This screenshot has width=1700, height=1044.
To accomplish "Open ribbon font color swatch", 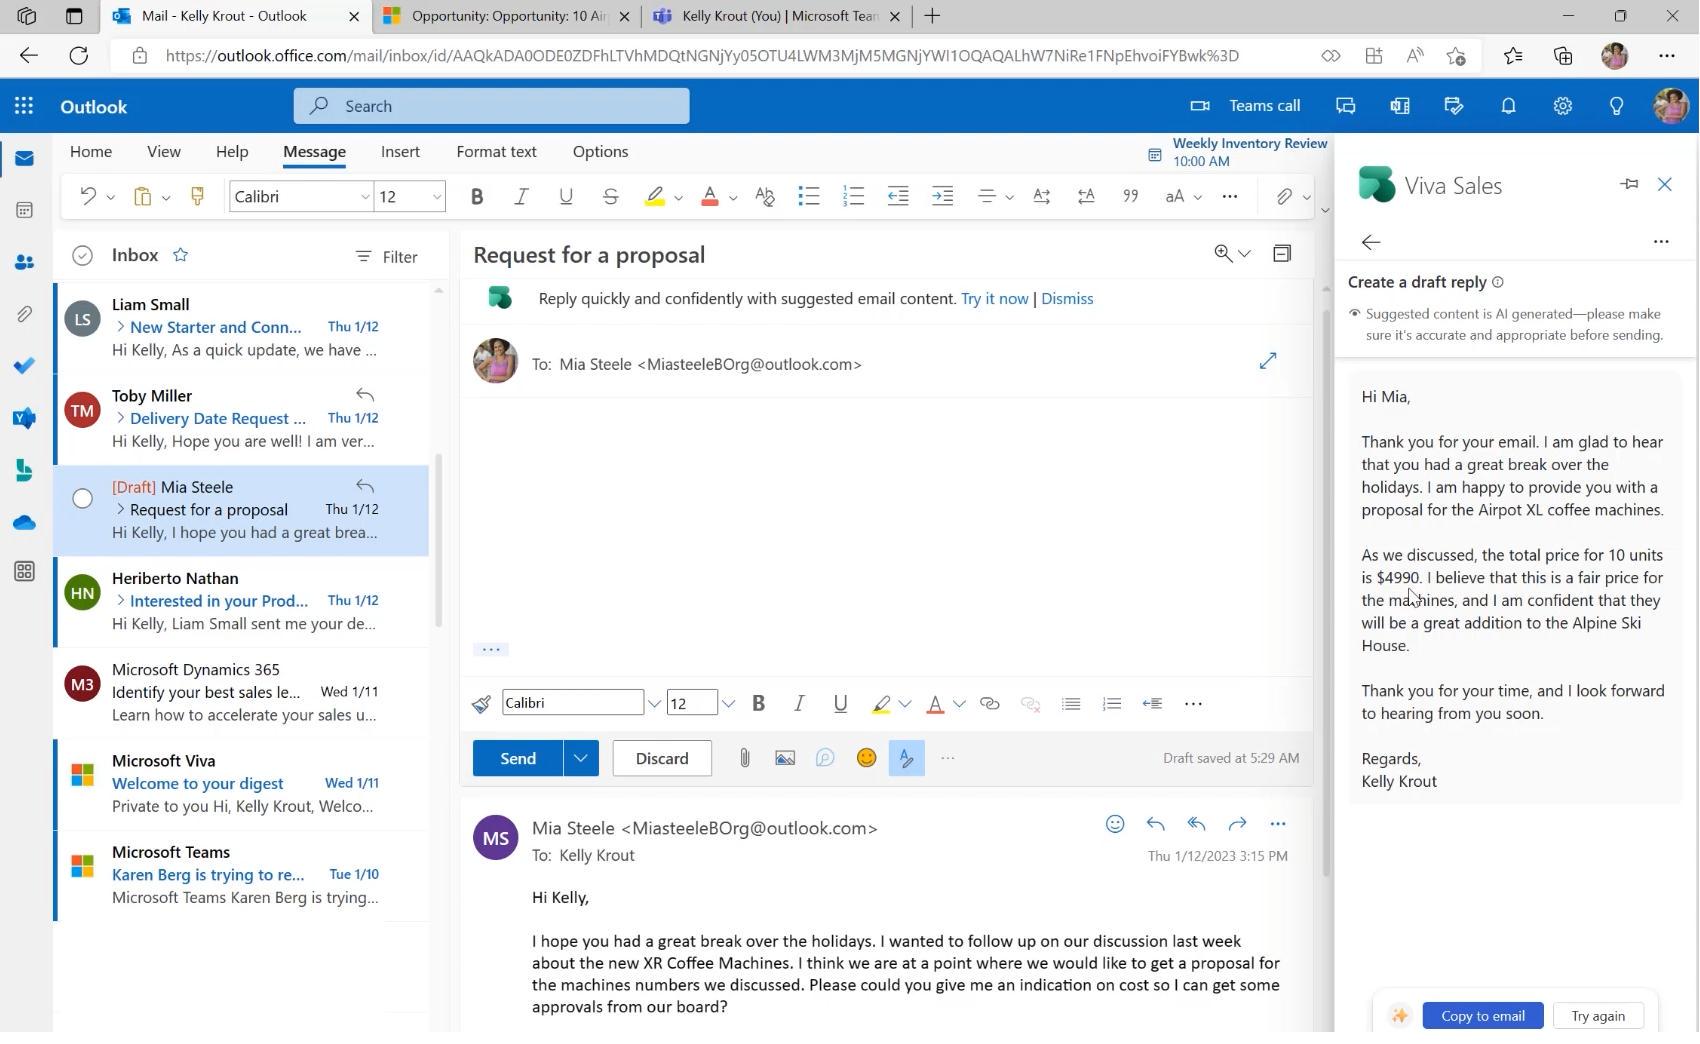I will click(x=710, y=197).
